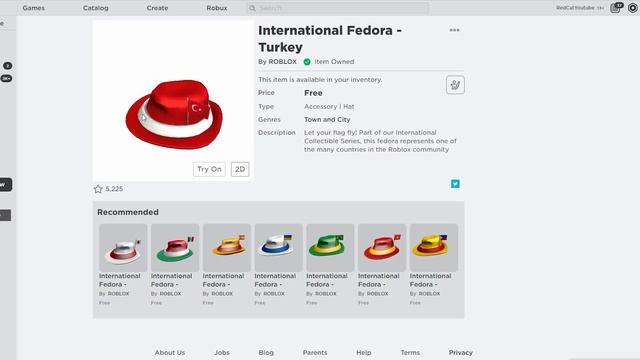Screen dimensions: 640x360
Task: Open the Games nav item
Action: coord(33,8)
